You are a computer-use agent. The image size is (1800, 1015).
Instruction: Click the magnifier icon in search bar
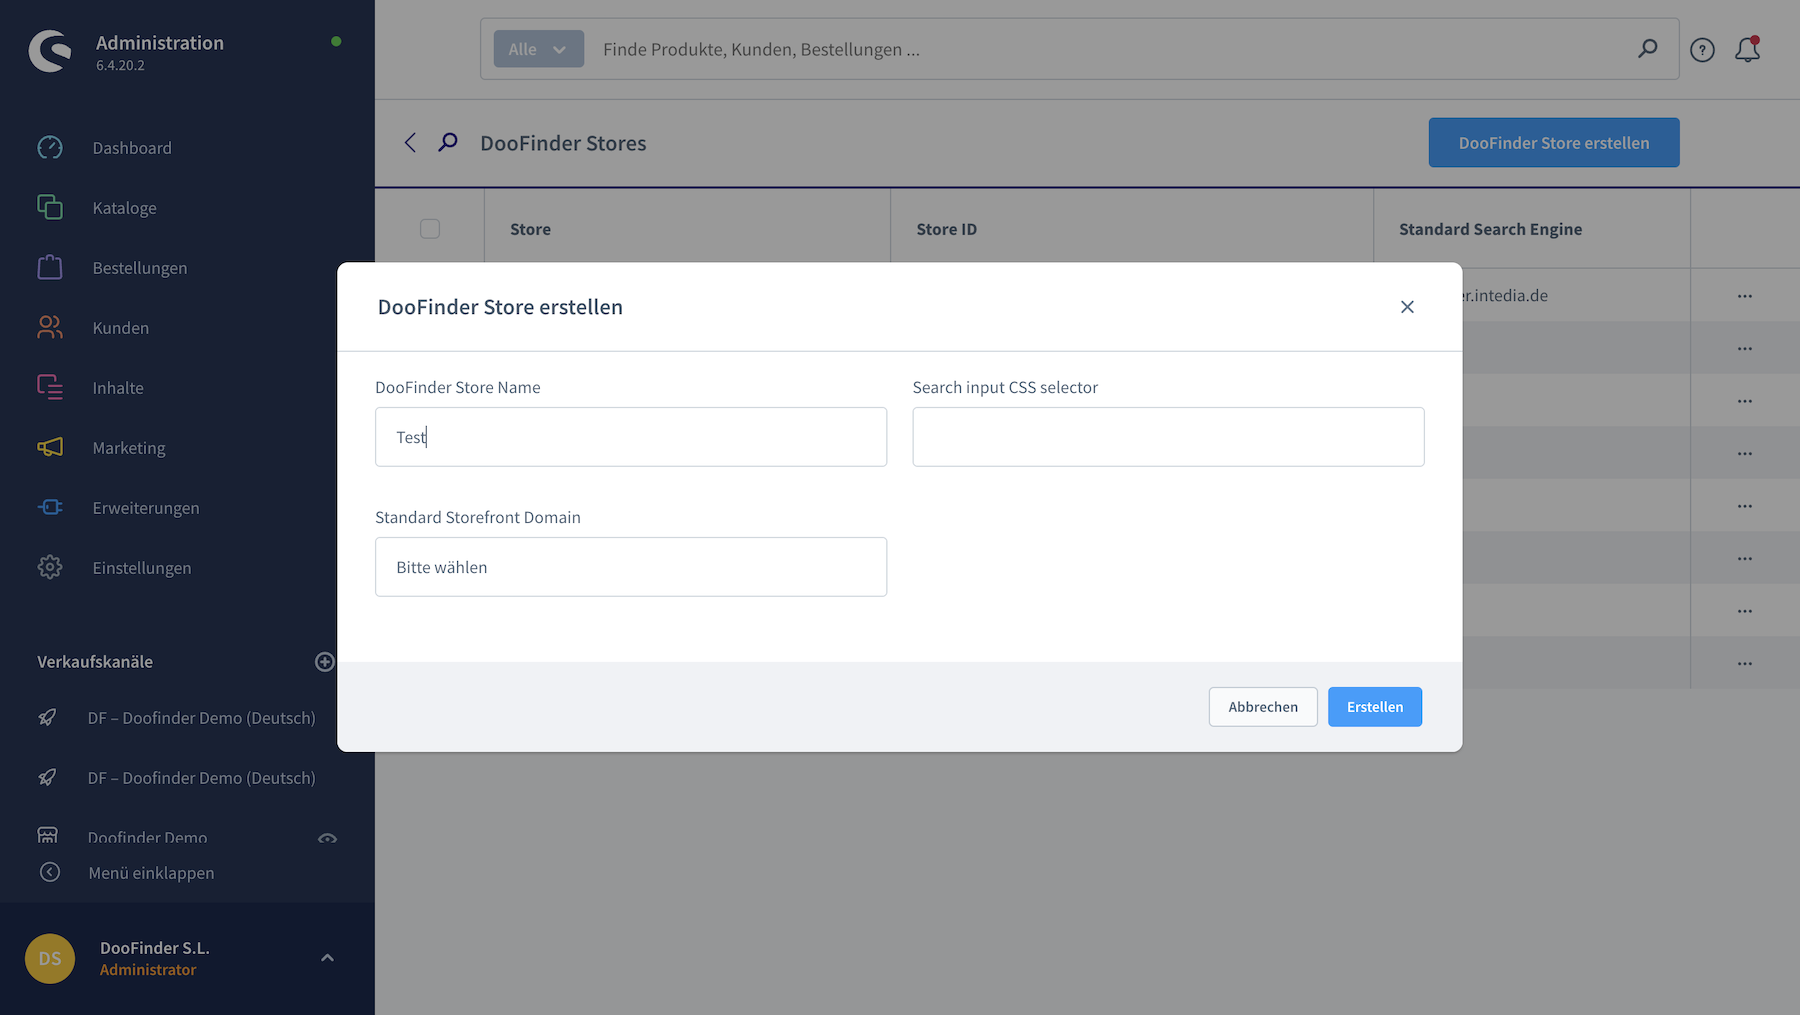(x=1648, y=48)
